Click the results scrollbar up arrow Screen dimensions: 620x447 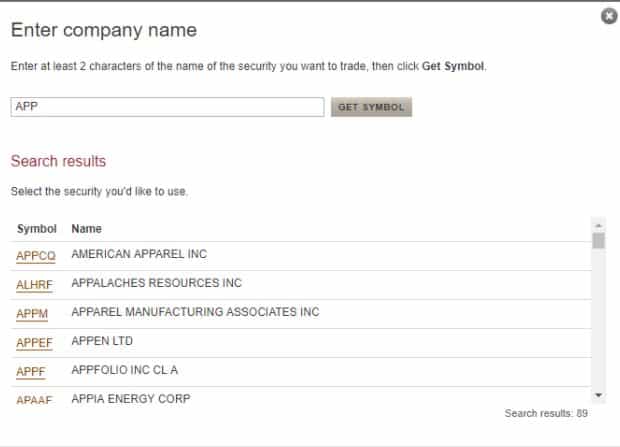coord(599,225)
